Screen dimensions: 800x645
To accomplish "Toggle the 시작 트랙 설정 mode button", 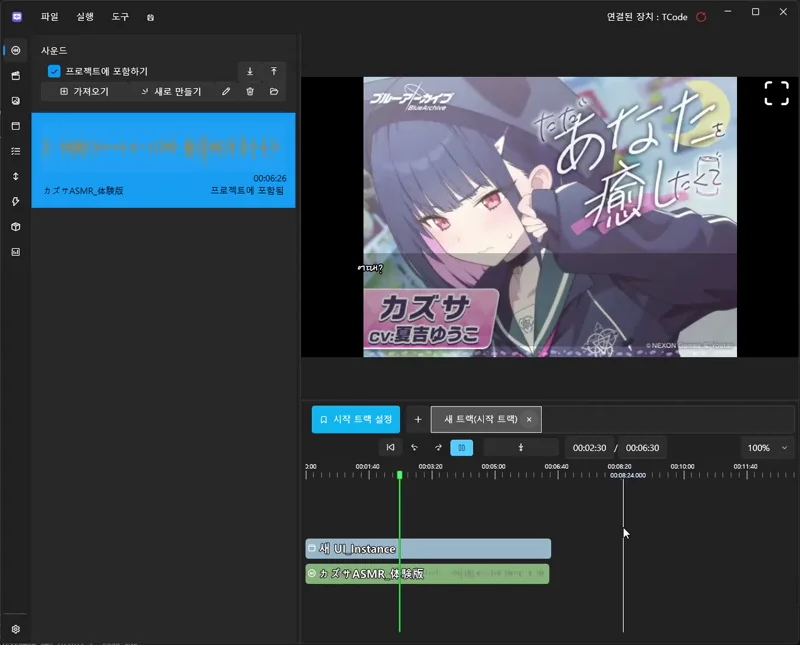I will click(x=353, y=419).
